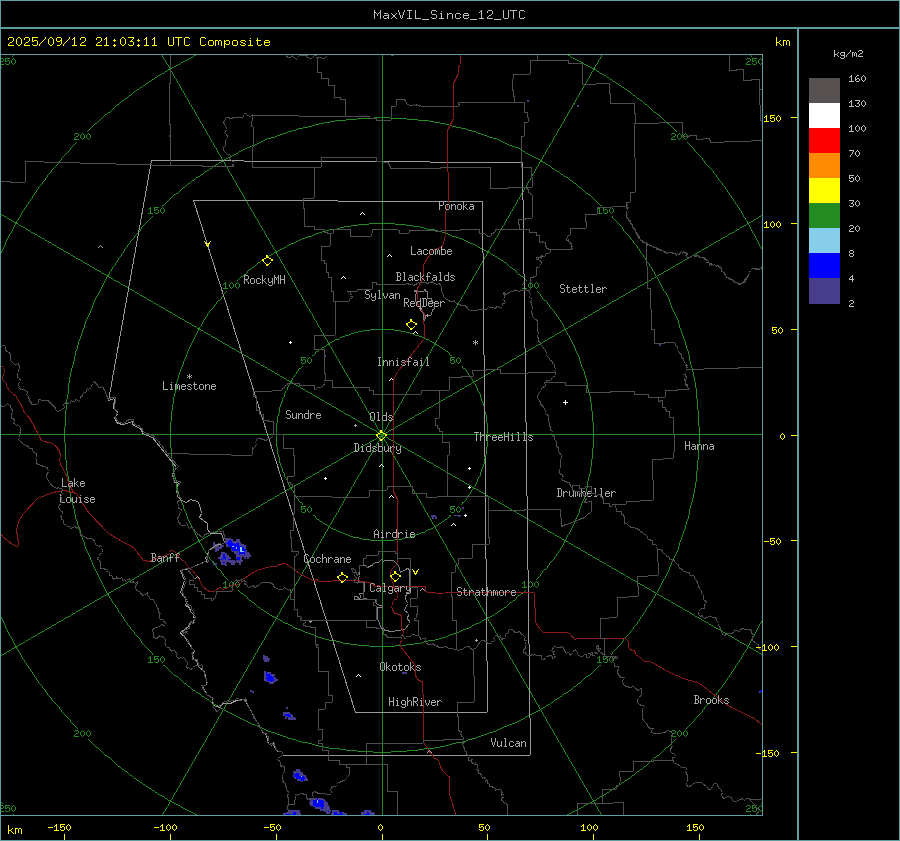Click the Strathmore map label
The width and height of the screenshot is (900, 841).
[x=486, y=592]
